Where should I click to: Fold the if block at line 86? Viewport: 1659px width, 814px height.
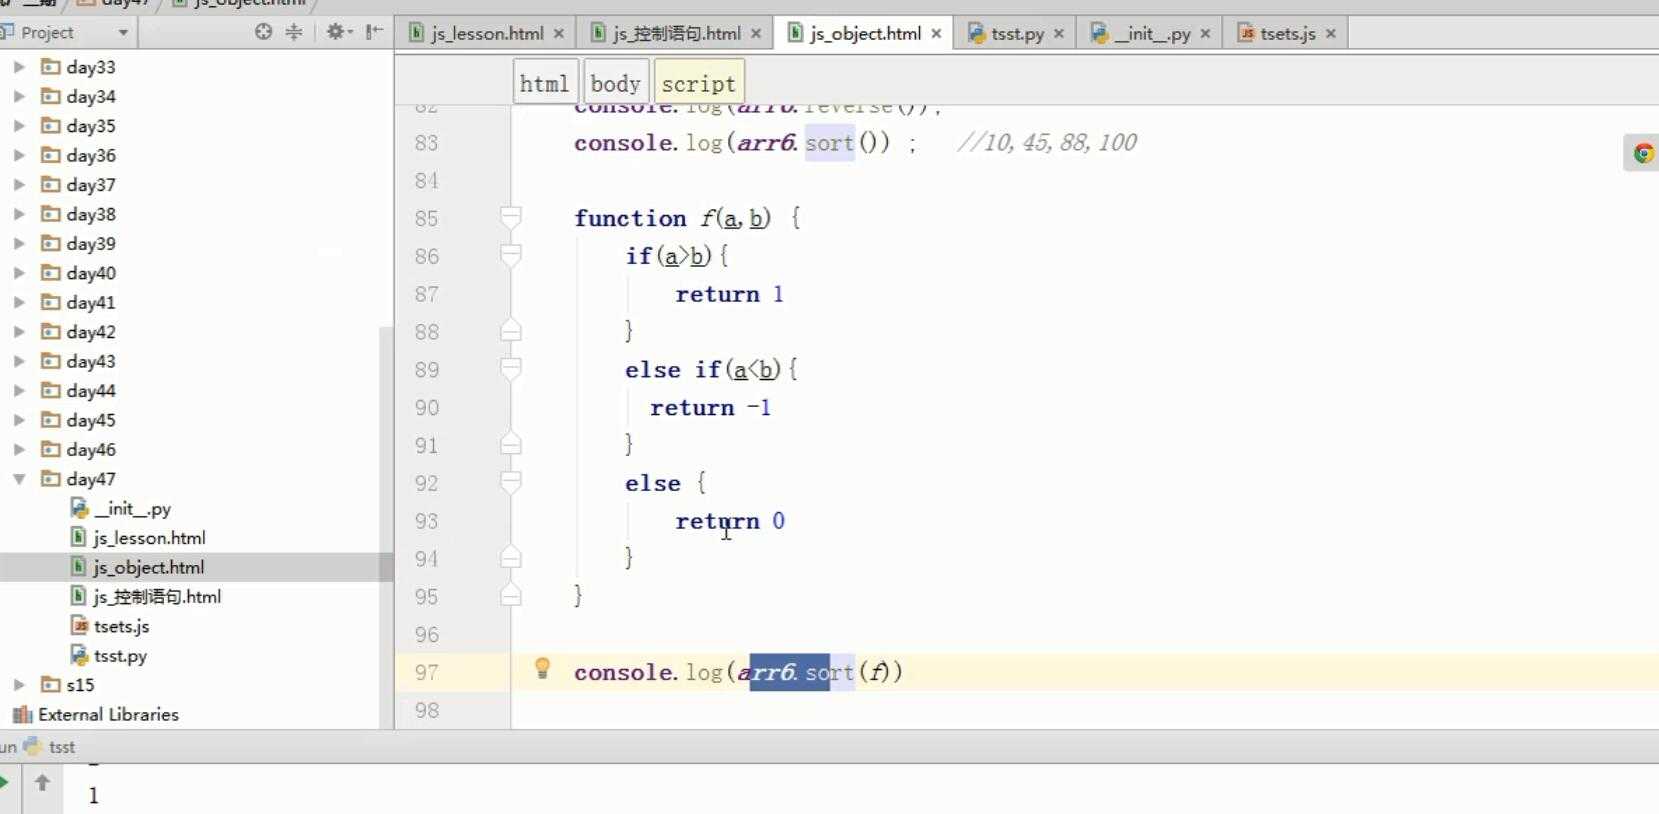pyautogui.click(x=510, y=255)
